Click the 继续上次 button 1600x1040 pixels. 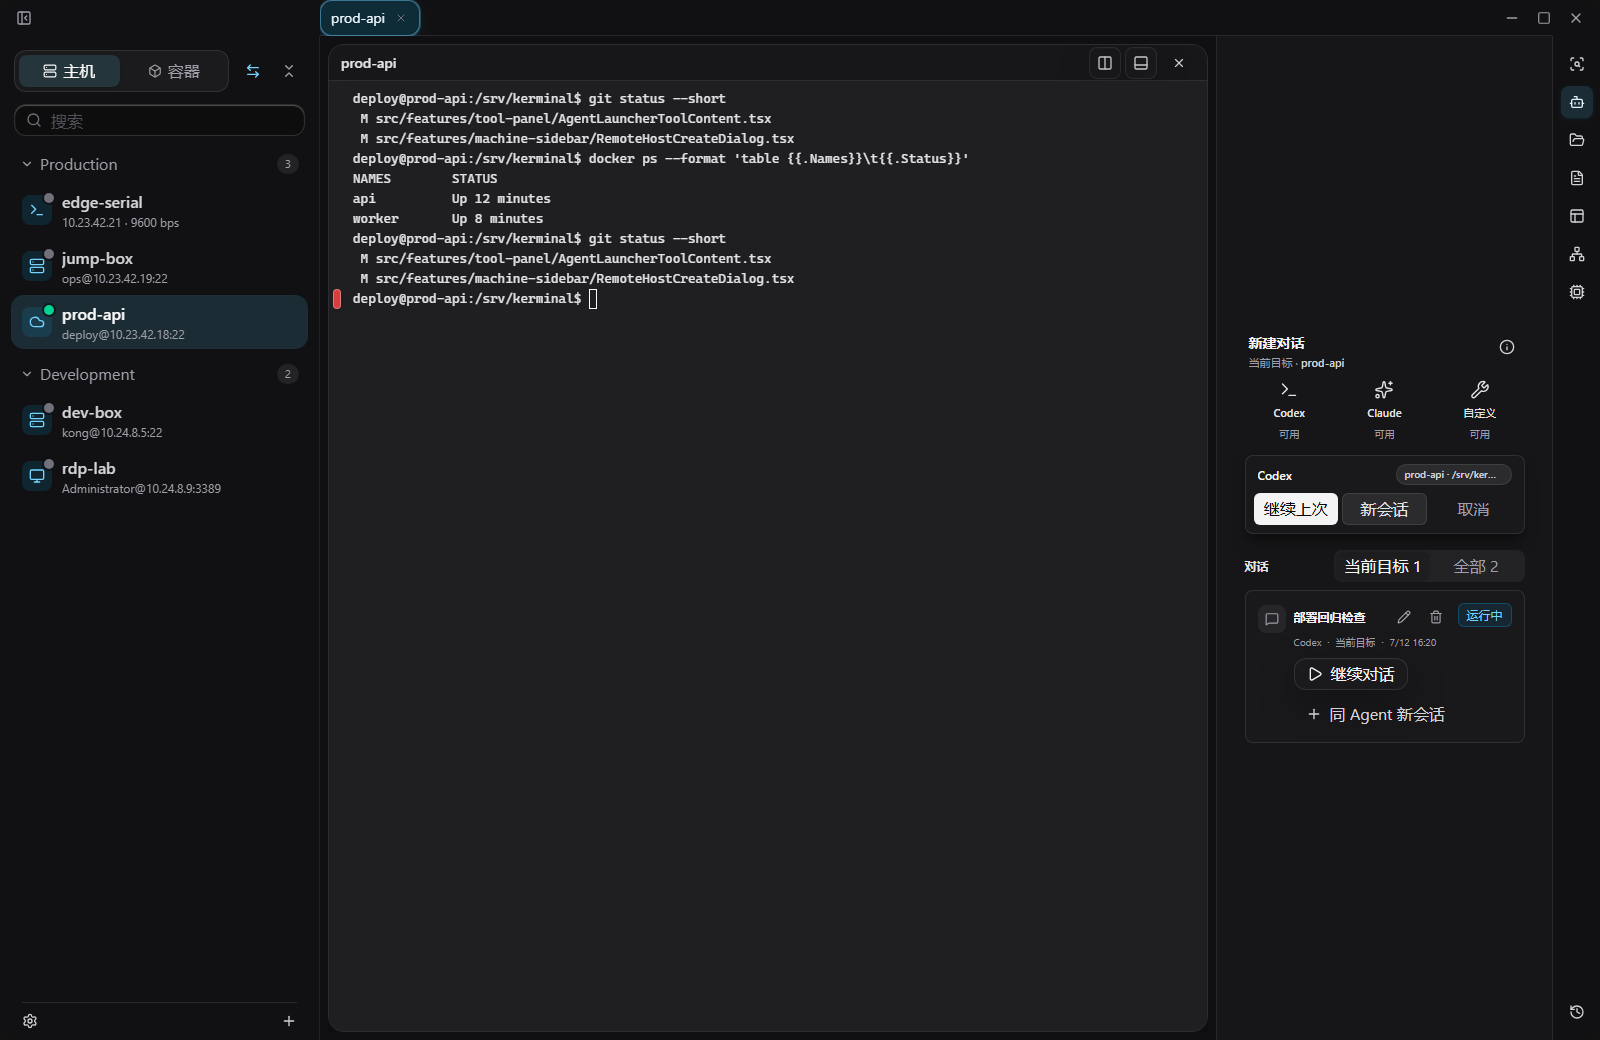point(1296,509)
